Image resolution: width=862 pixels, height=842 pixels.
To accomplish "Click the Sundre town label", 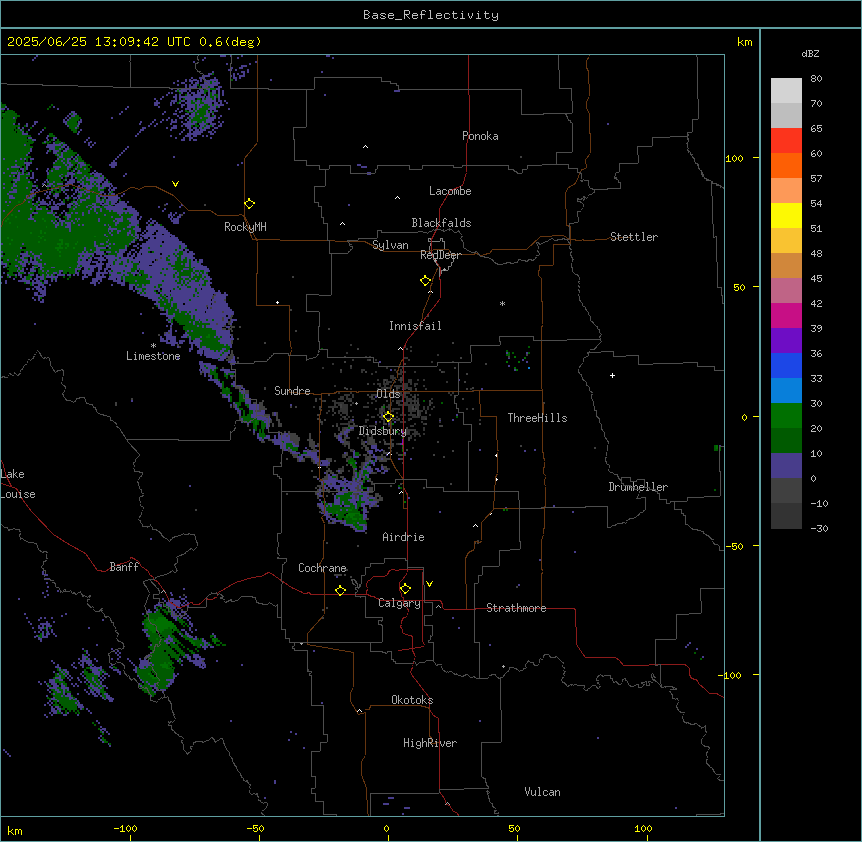I will coord(292,391).
